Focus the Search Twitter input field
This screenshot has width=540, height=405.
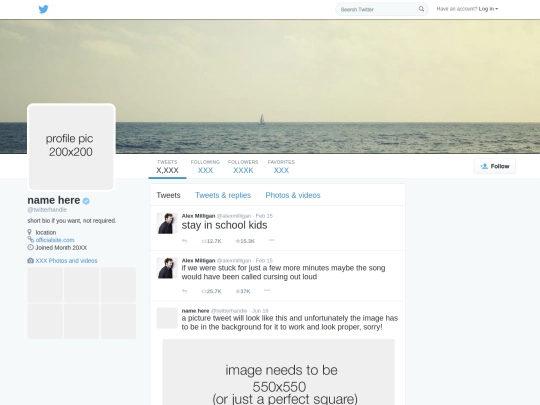point(382,9)
